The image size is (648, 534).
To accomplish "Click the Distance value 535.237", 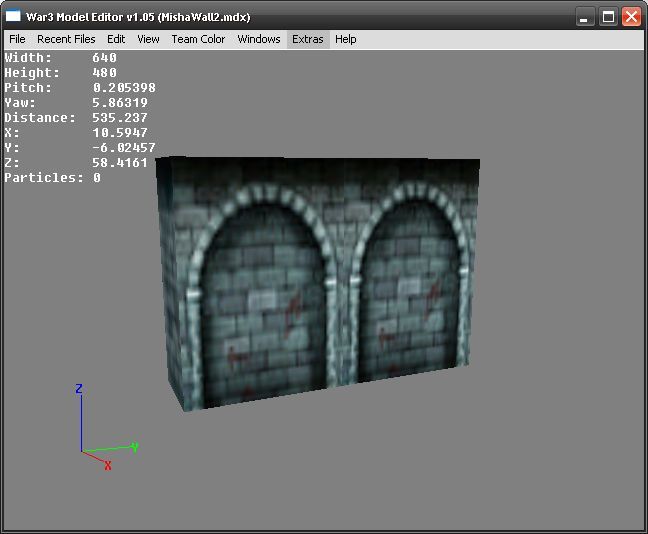I will tap(120, 118).
